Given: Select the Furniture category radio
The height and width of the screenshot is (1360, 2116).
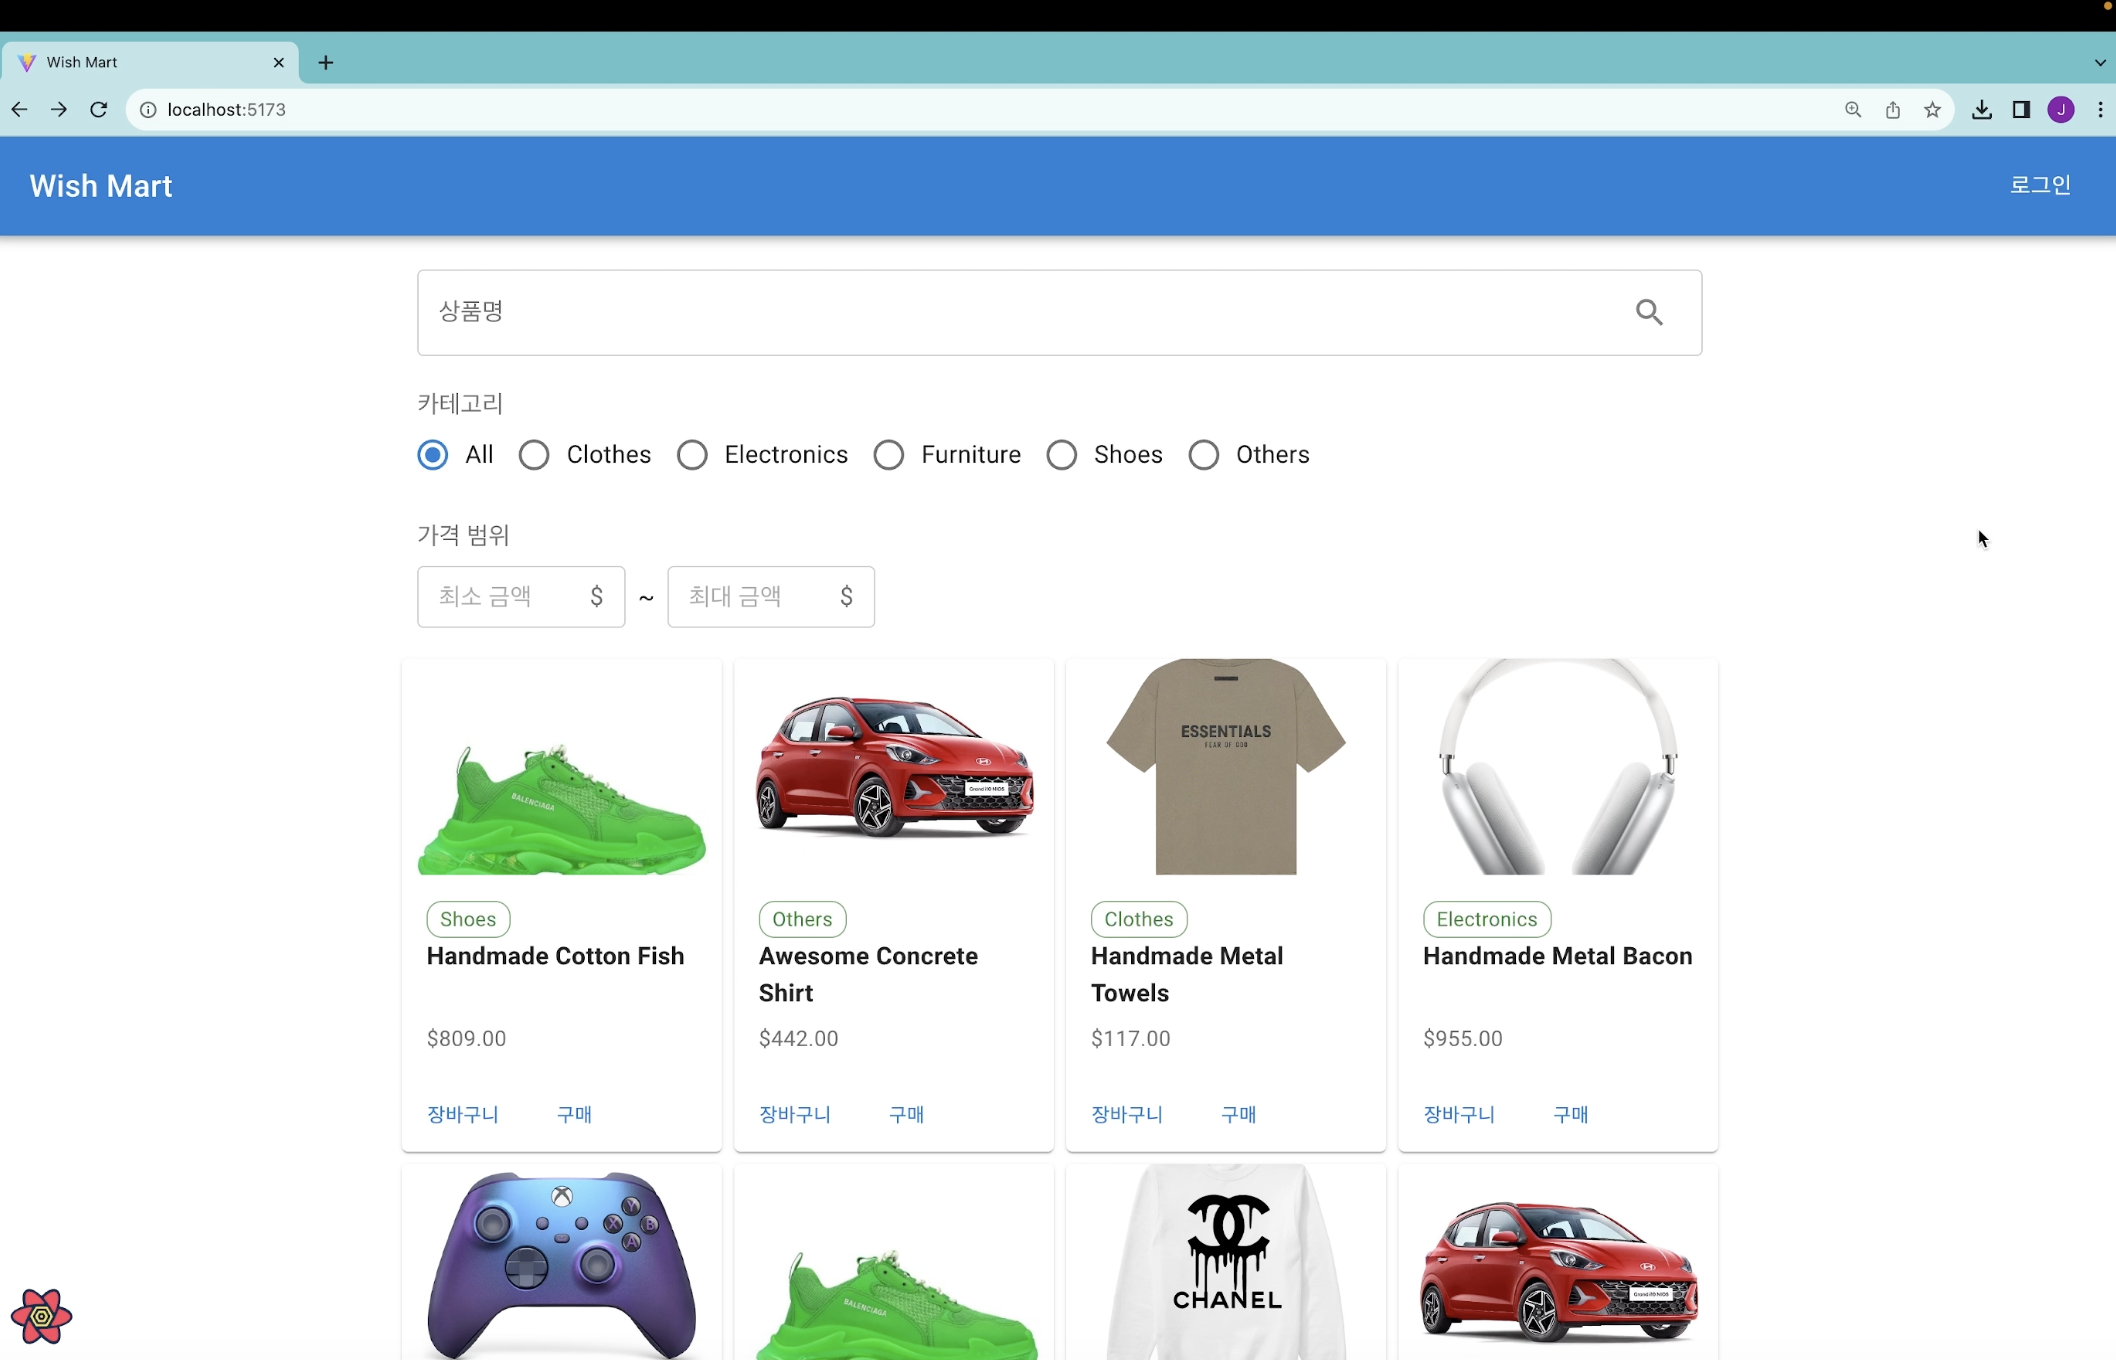Looking at the screenshot, I should tap(888, 455).
